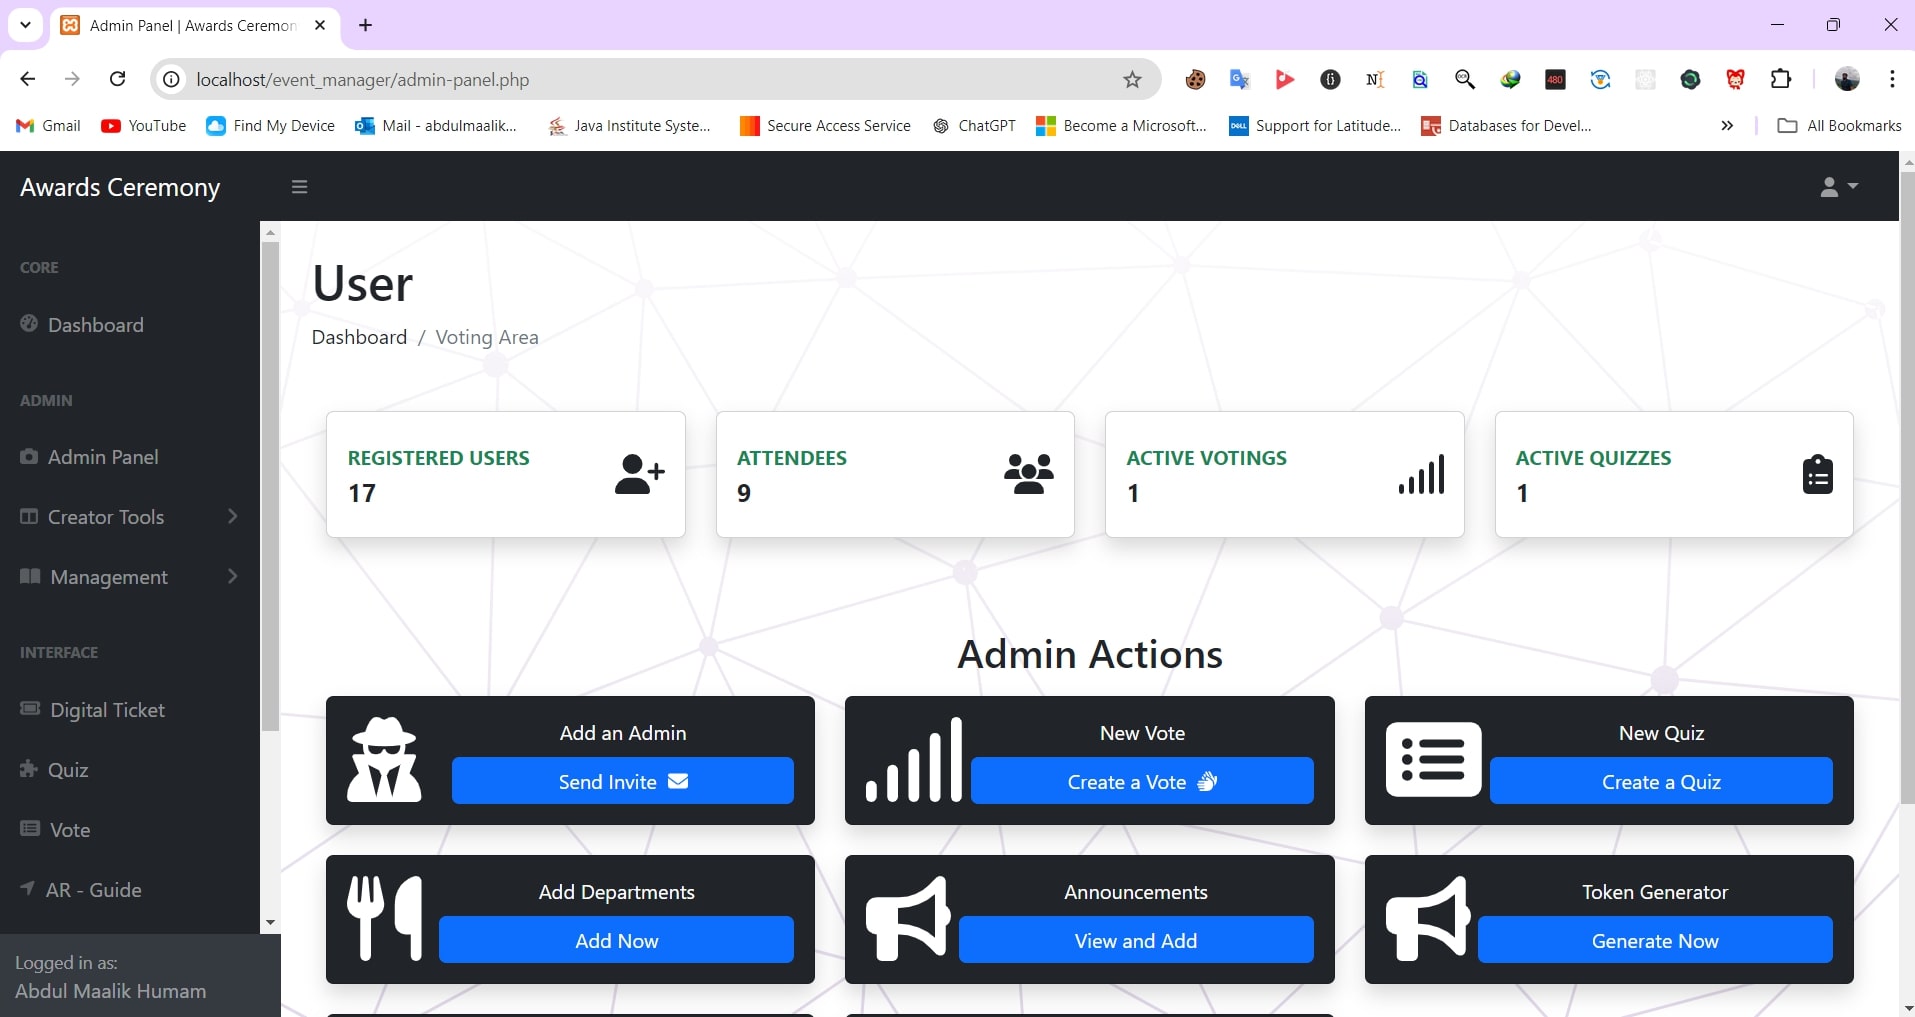Image resolution: width=1915 pixels, height=1017 pixels.
Task: Click the attendees group icon
Action: 1028,474
